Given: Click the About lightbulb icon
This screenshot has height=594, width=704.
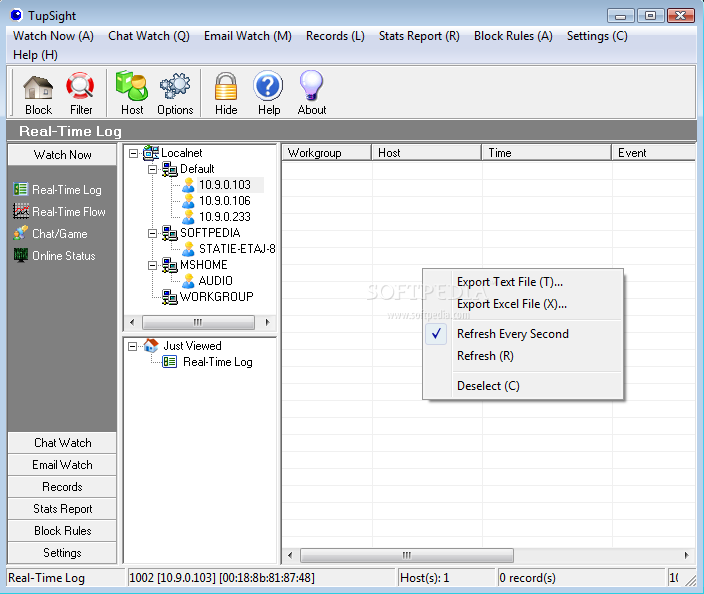Looking at the screenshot, I should click(312, 93).
